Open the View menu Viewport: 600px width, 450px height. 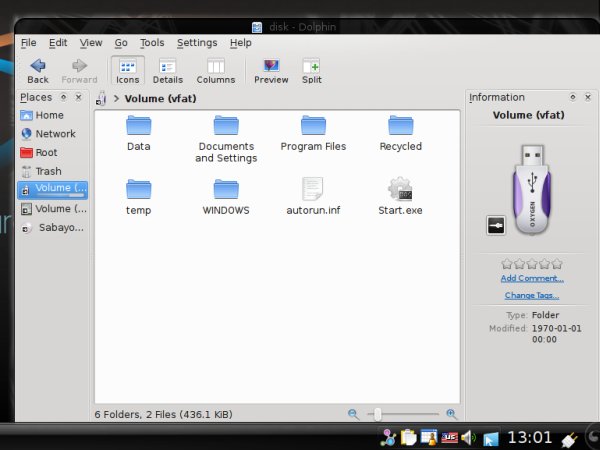point(91,42)
